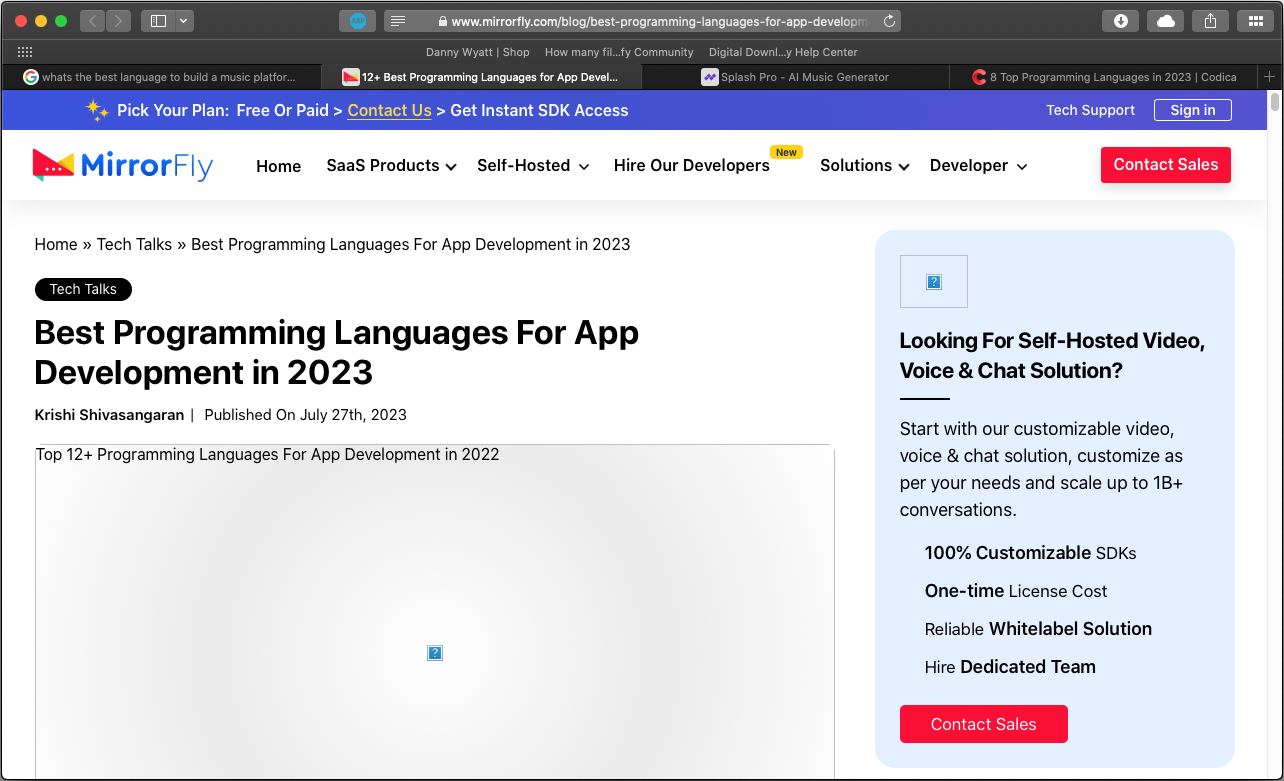
Task: Expand the SaaS Products dropdown
Action: click(391, 166)
